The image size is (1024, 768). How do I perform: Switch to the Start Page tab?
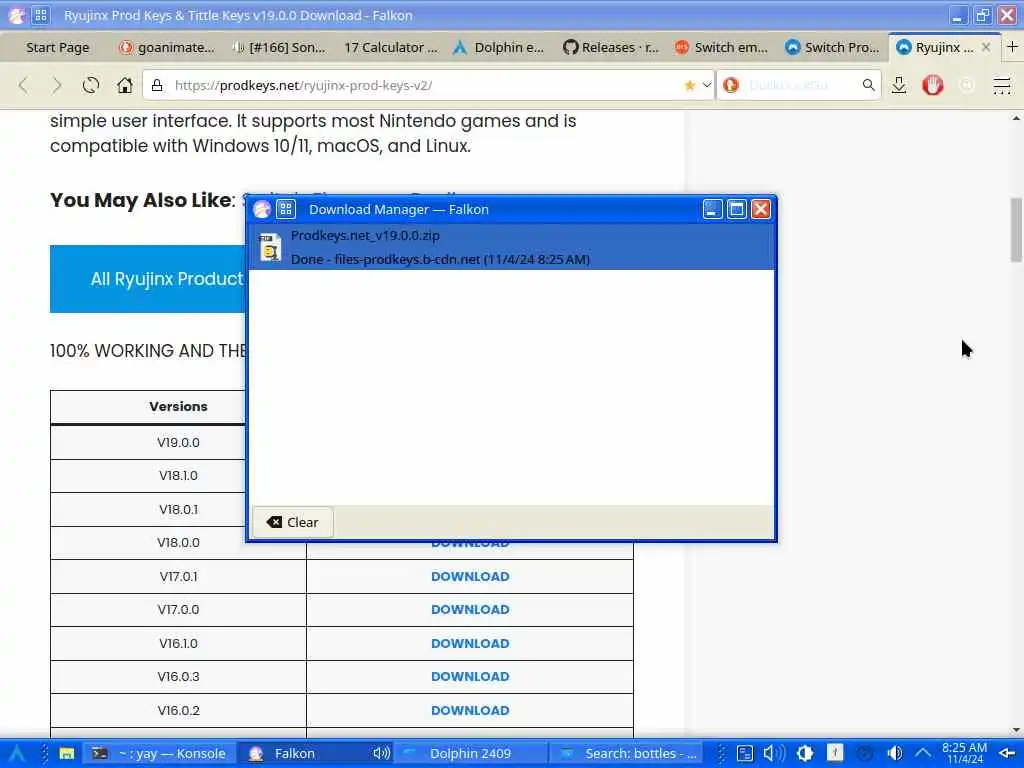tap(57, 47)
